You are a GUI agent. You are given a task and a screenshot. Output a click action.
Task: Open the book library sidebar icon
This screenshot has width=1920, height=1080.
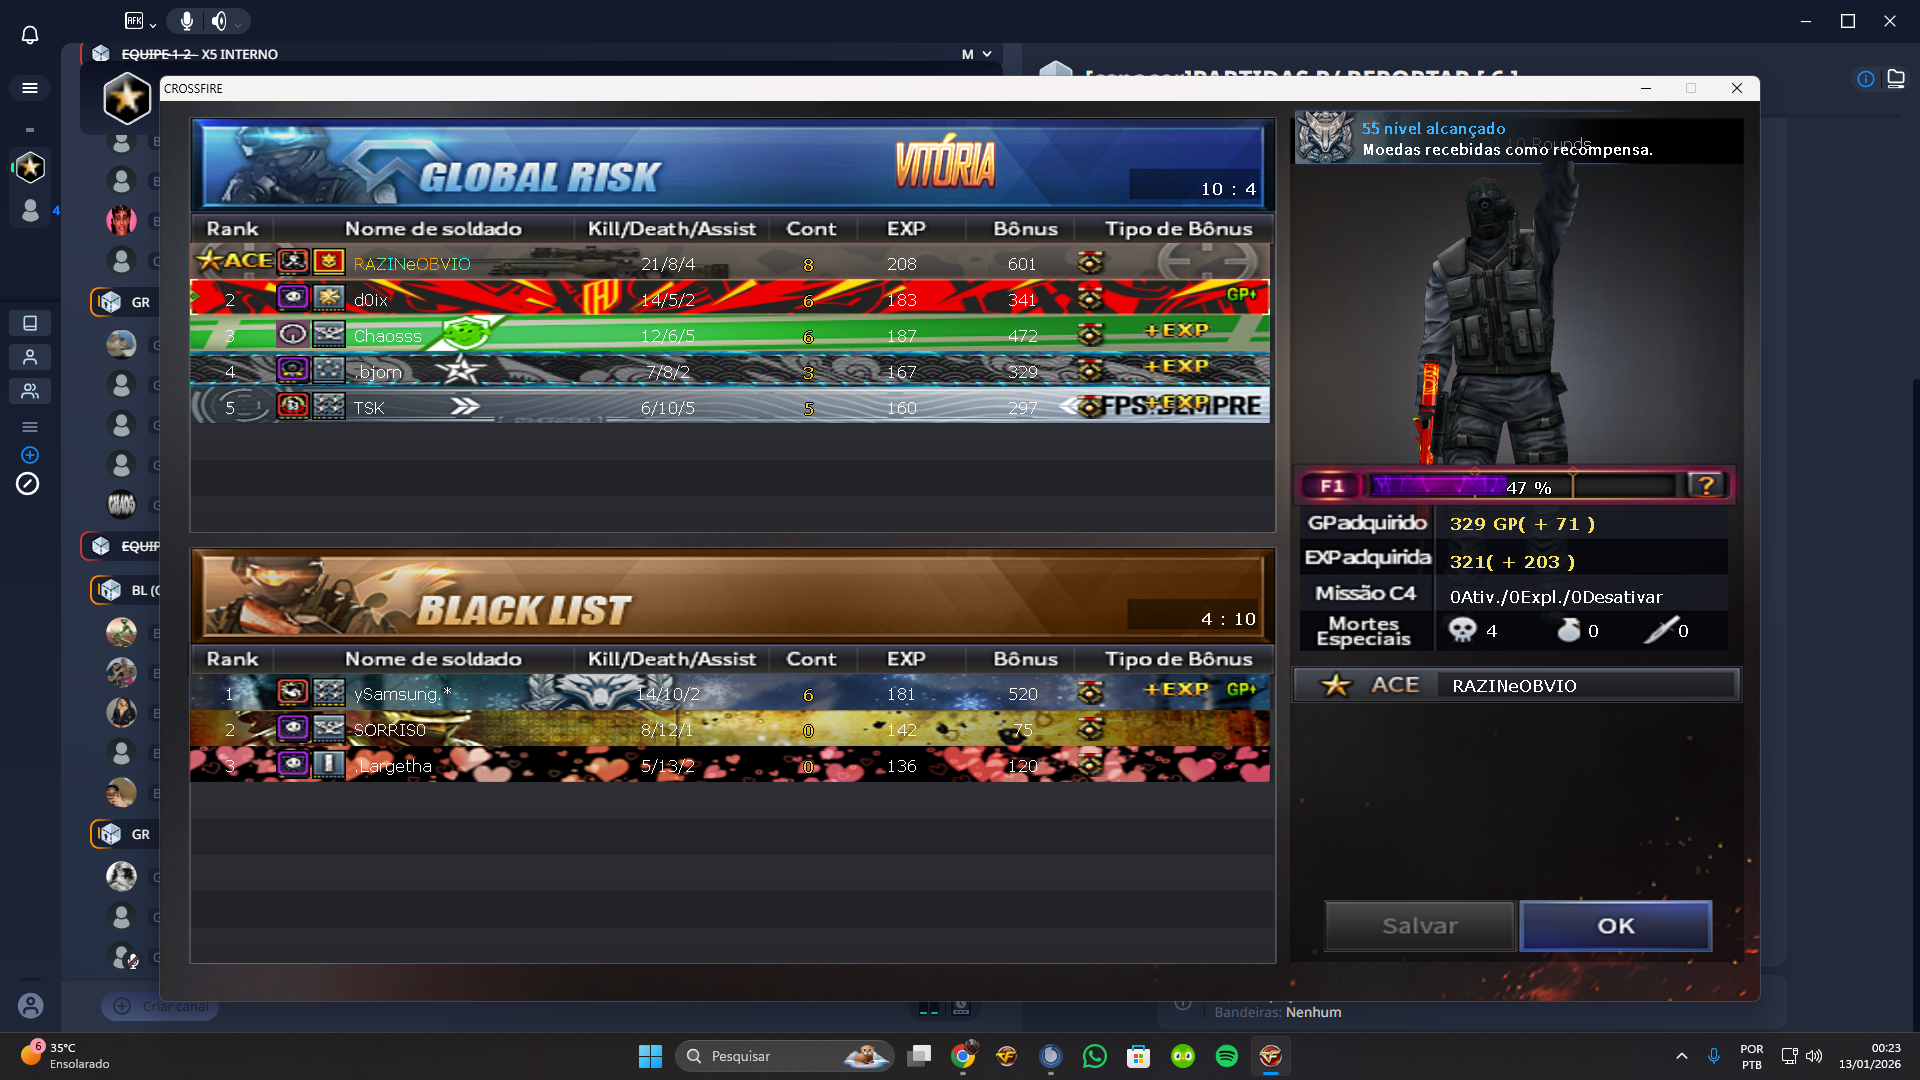click(x=30, y=323)
